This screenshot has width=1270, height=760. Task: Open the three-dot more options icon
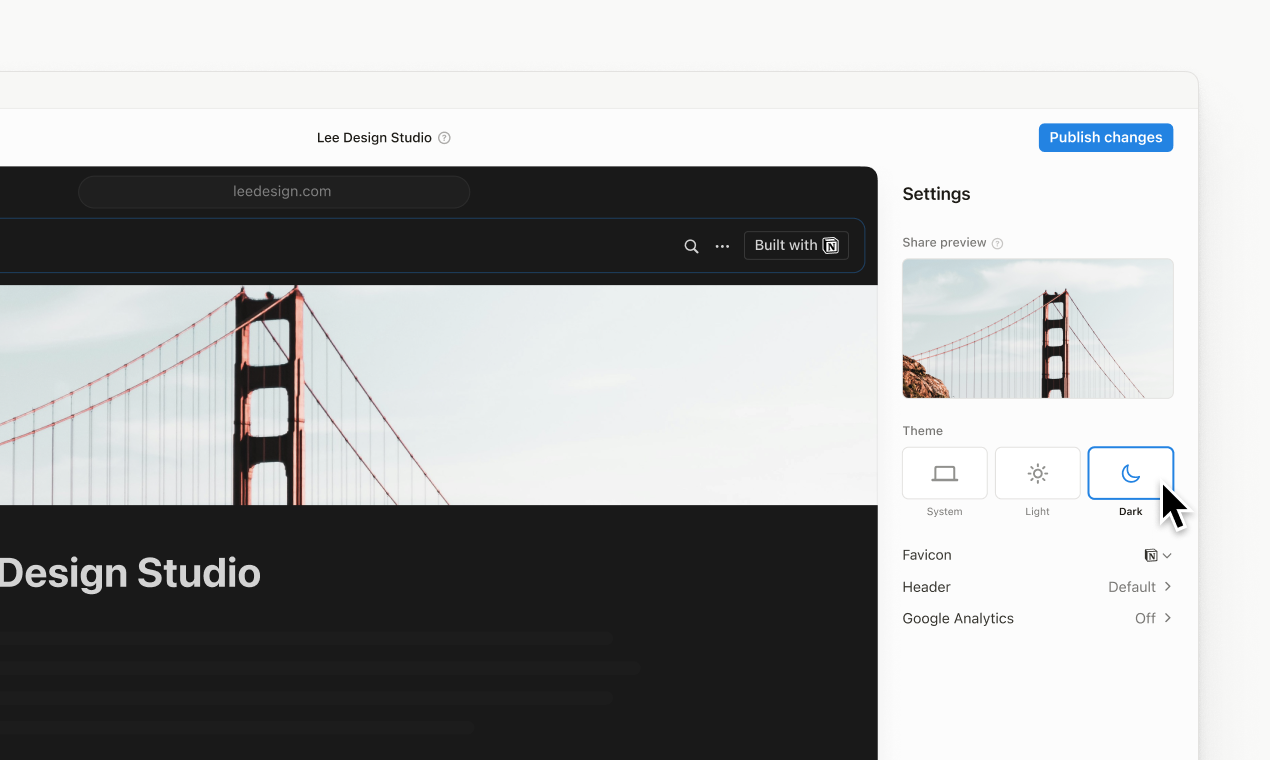click(x=722, y=245)
